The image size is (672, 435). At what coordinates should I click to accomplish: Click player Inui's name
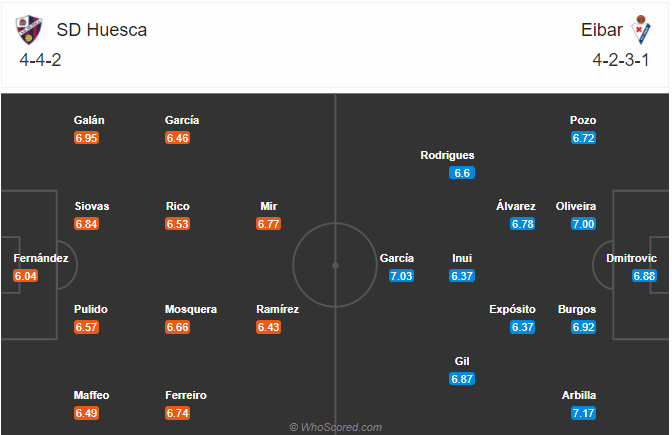[x=462, y=258]
